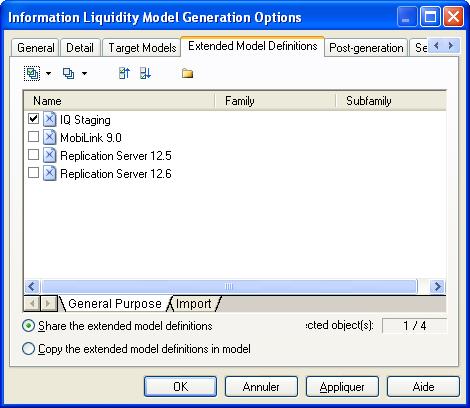The image size is (470, 408).
Task: Maximize the dialog window
Action: (430, 17)
